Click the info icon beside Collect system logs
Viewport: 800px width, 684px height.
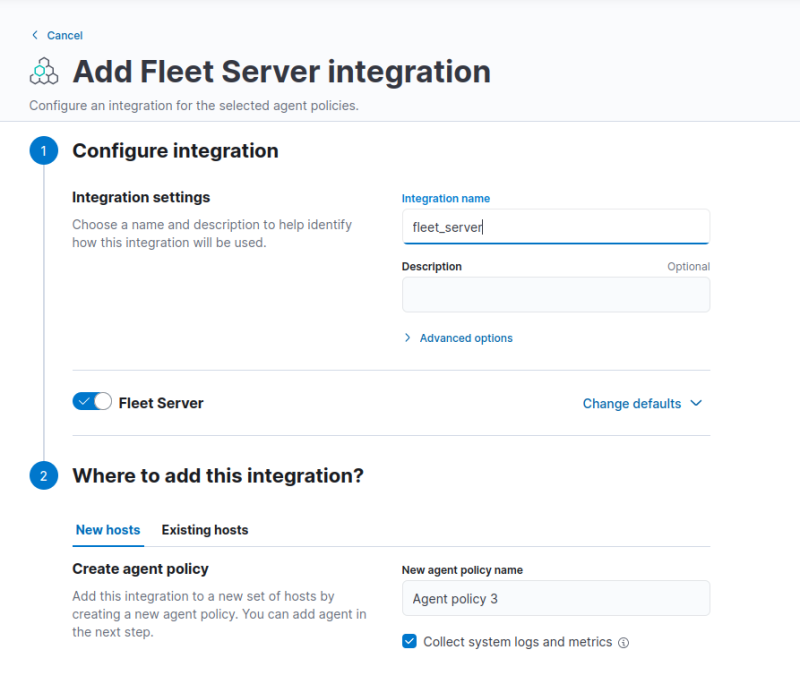point(624,643)
